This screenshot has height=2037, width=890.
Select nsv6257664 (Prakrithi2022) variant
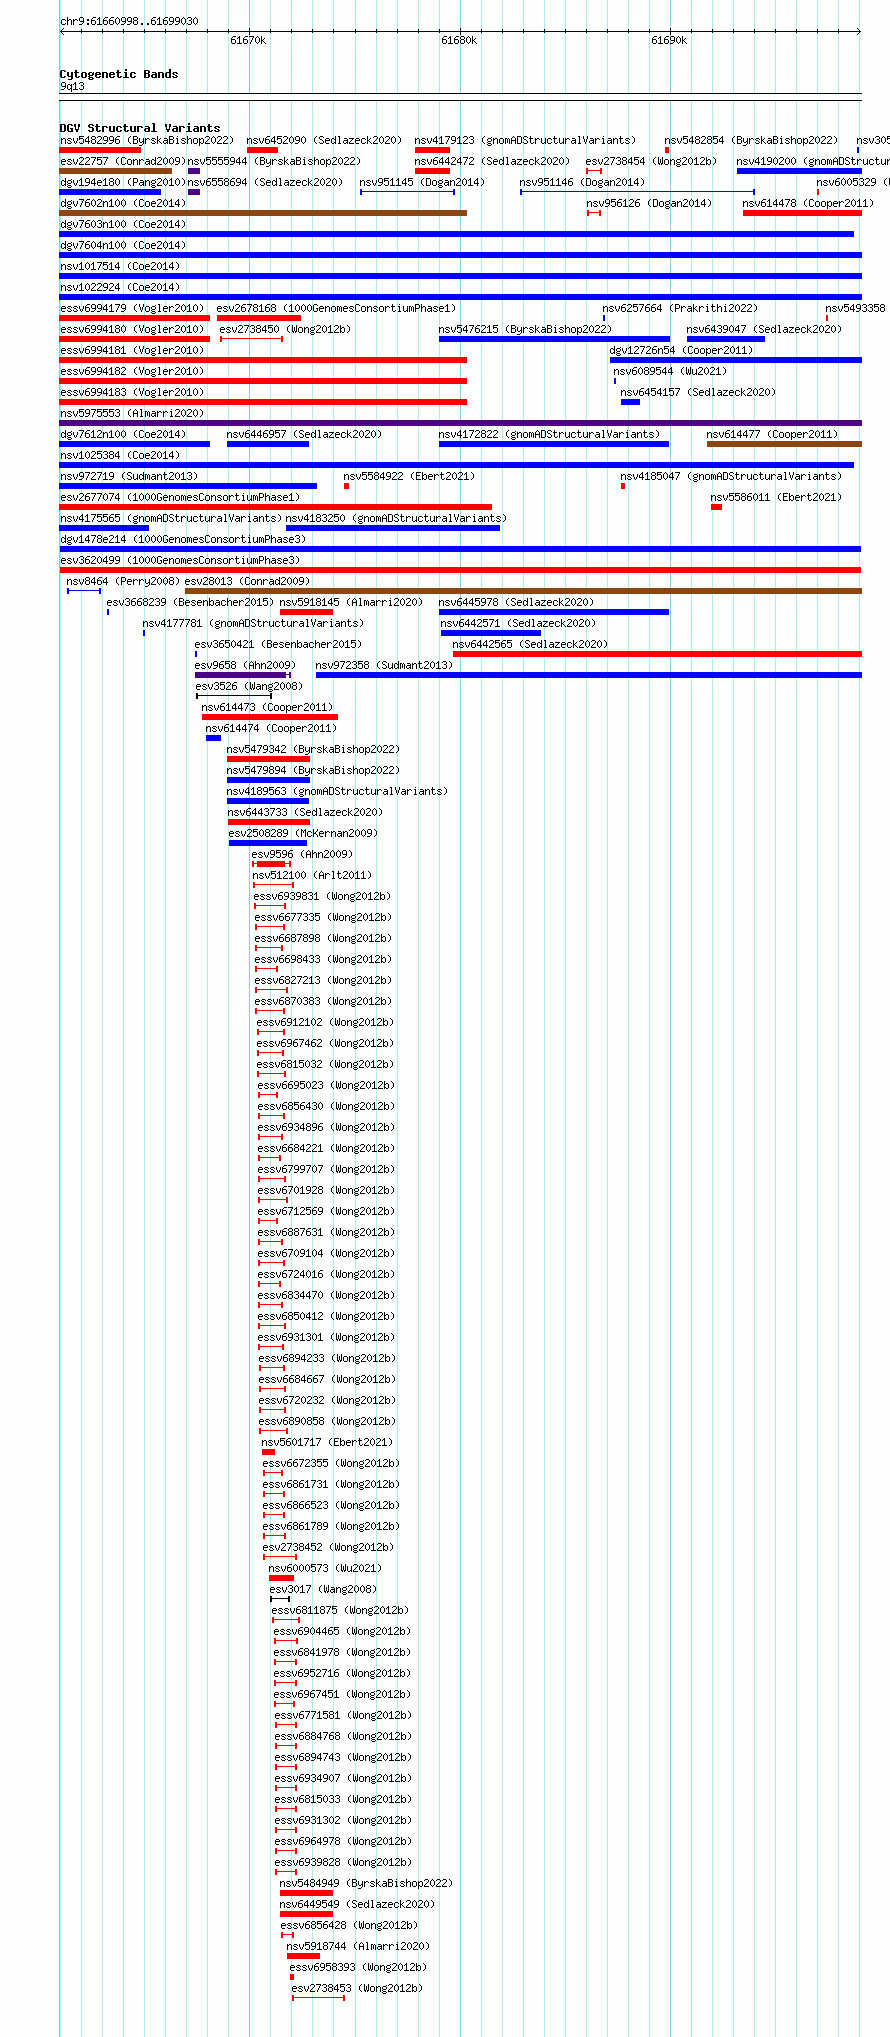(680, 309)
